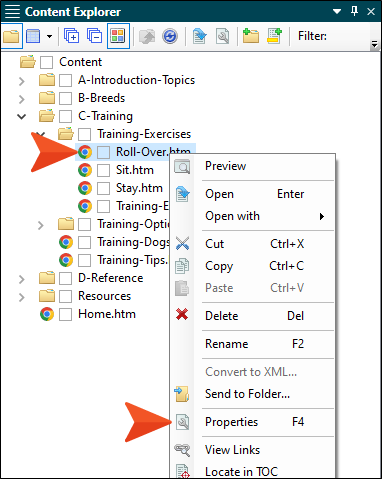Click the pin icon in title bar

coord(354,11)
